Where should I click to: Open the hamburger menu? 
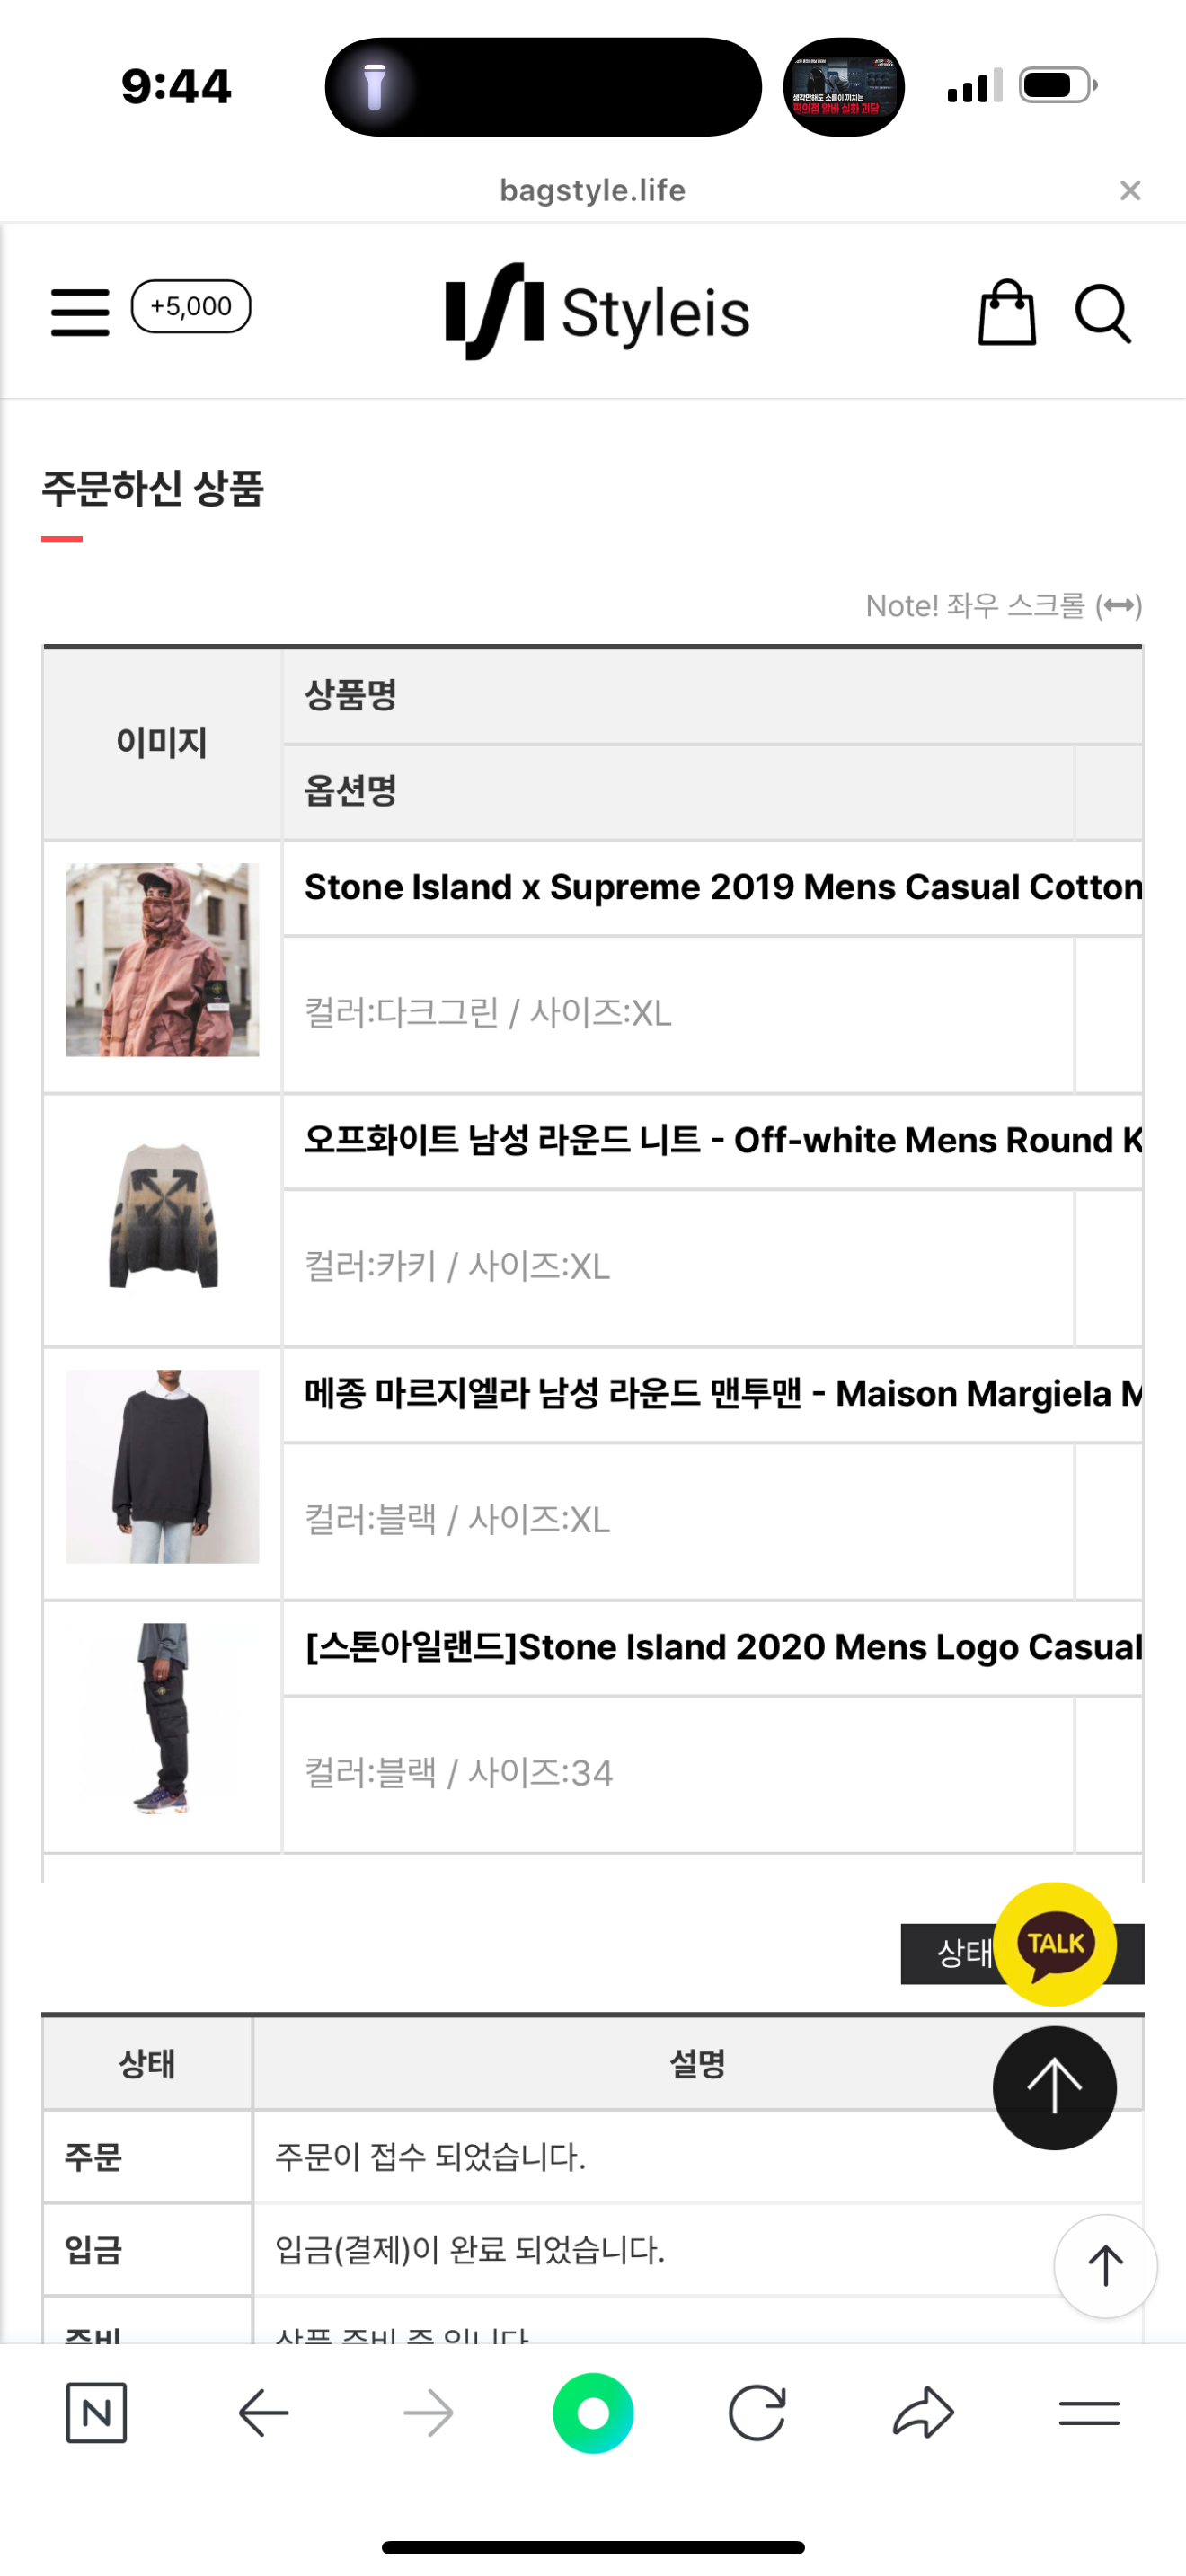pos(80,312)
